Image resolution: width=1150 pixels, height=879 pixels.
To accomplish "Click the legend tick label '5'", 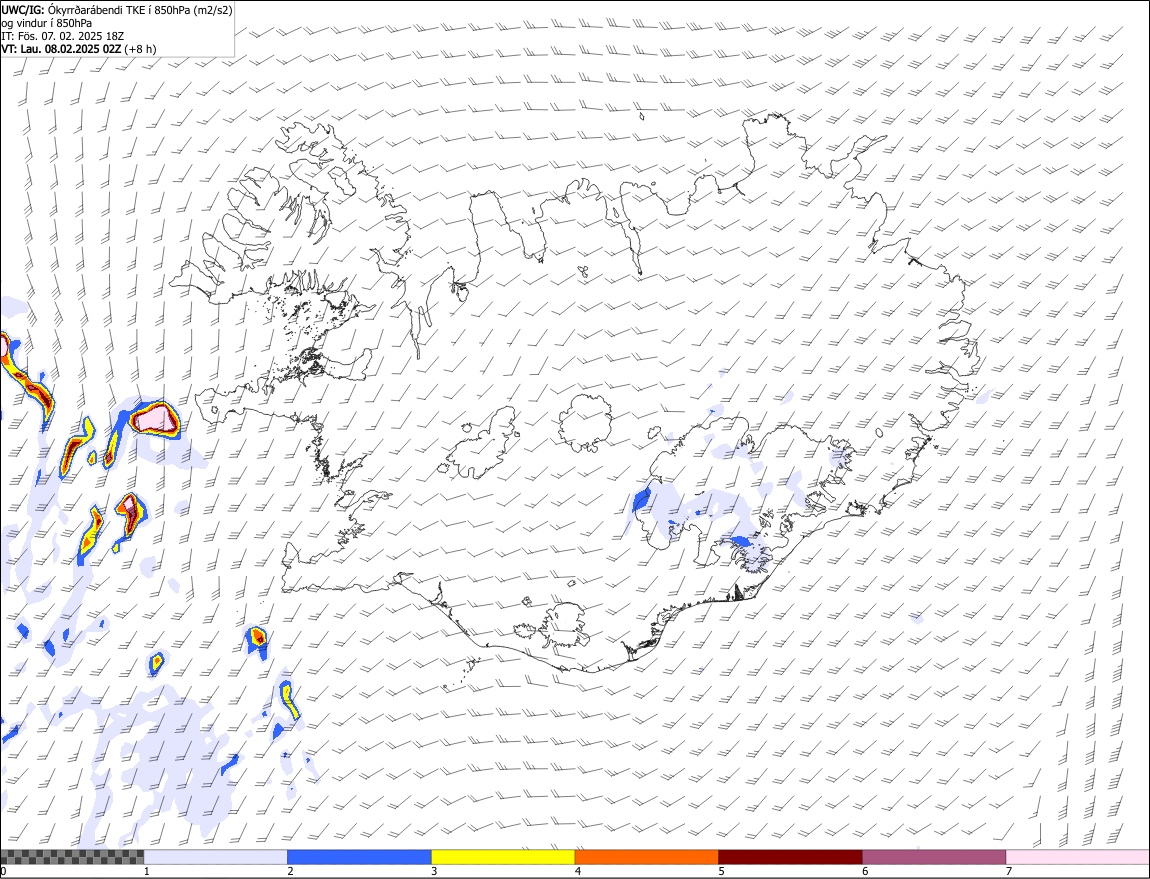I will [x=722, y=871].
